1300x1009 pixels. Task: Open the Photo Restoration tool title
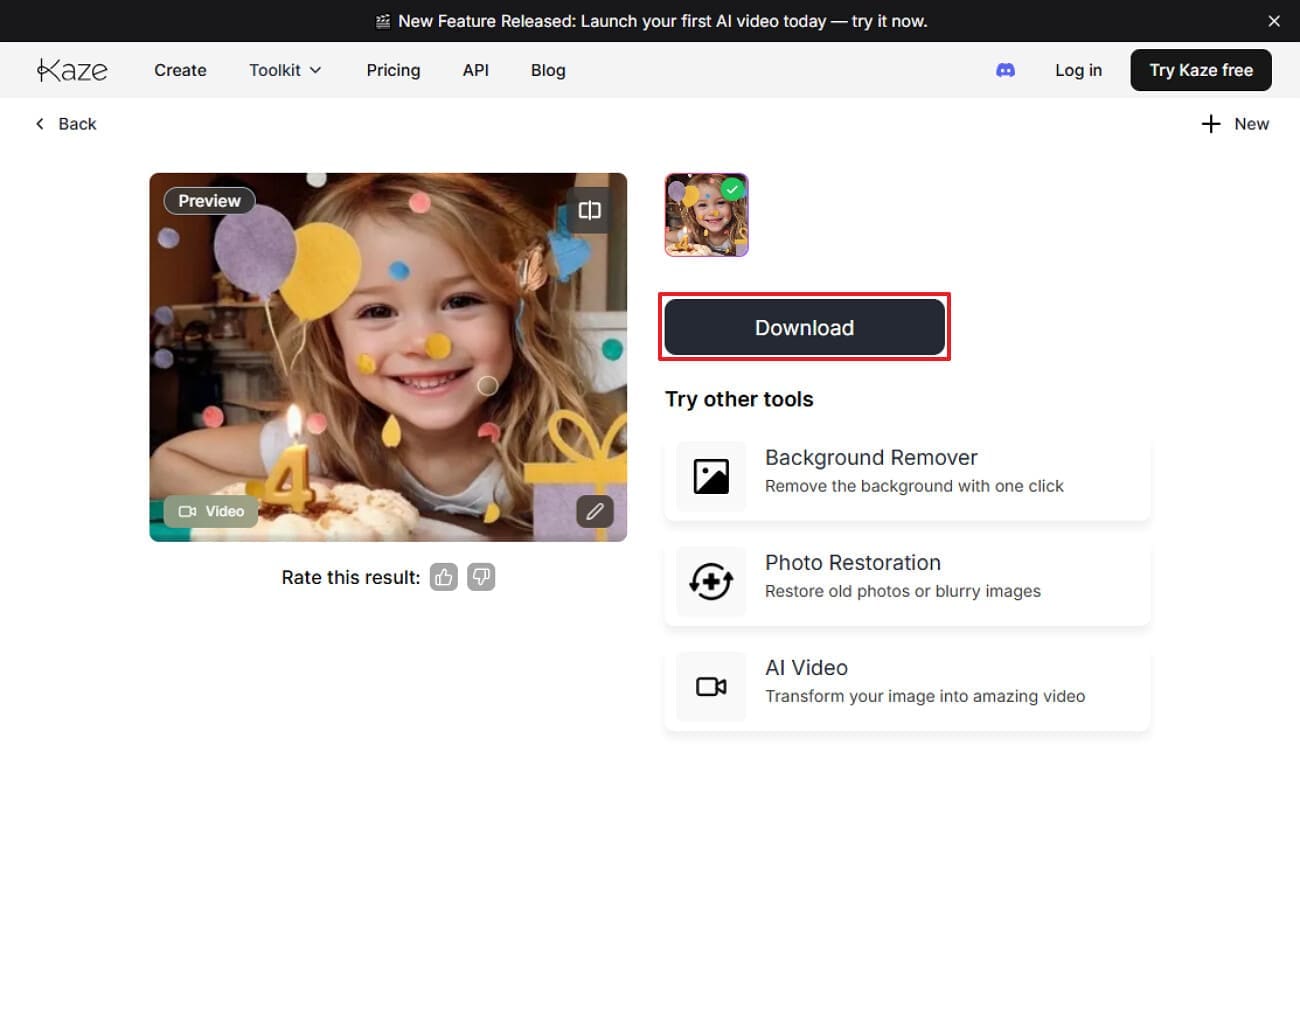[x=853, y=562]
